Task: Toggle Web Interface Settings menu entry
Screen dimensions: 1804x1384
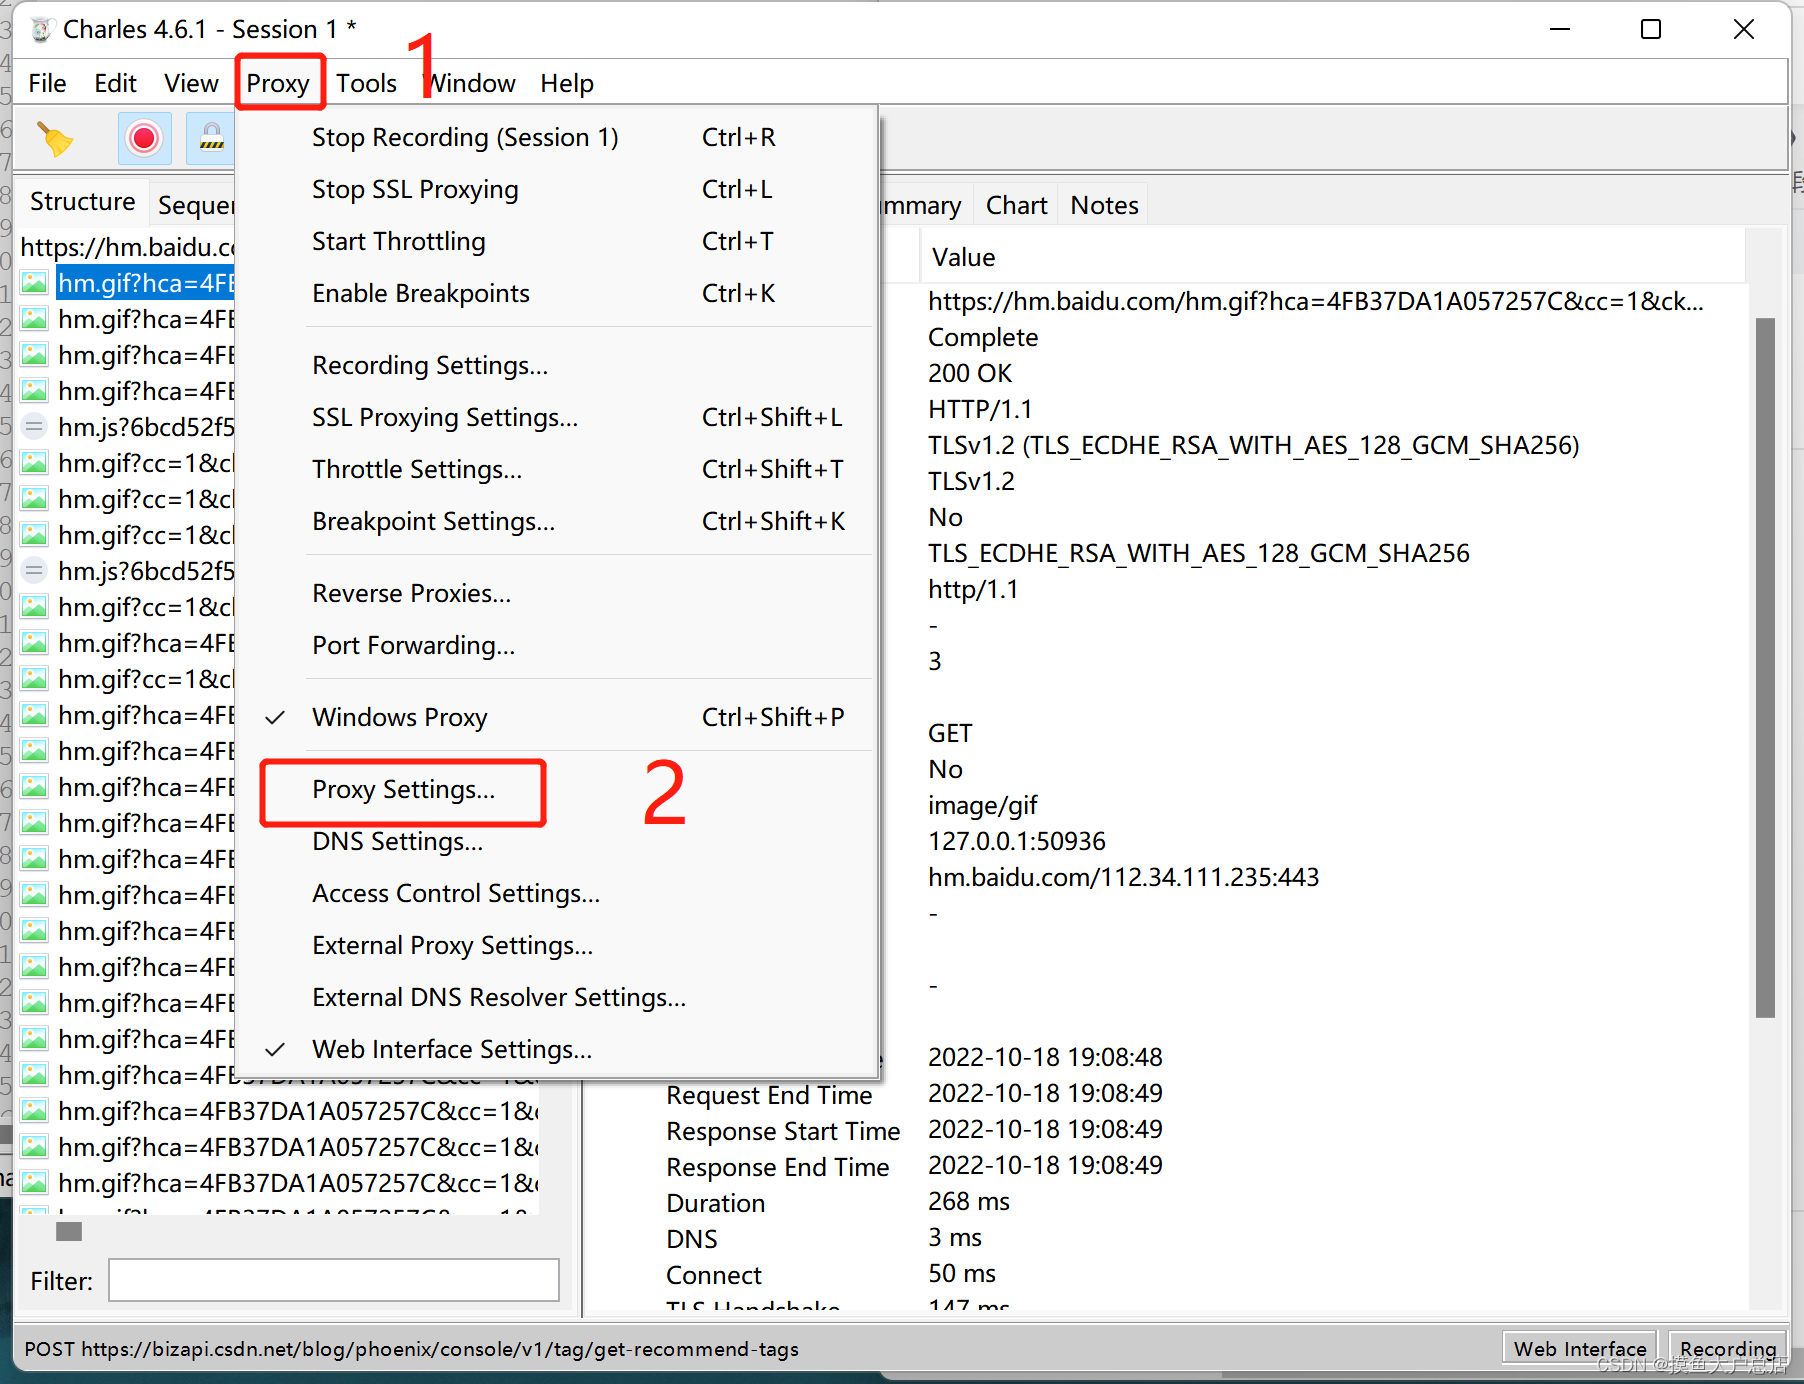Action: tap(558, 1049)
